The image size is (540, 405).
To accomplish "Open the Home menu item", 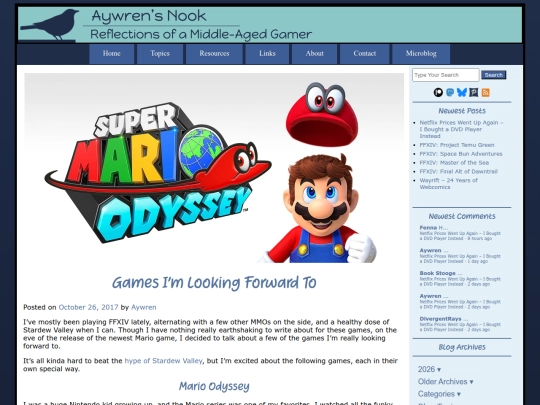I will coord(112,54).
